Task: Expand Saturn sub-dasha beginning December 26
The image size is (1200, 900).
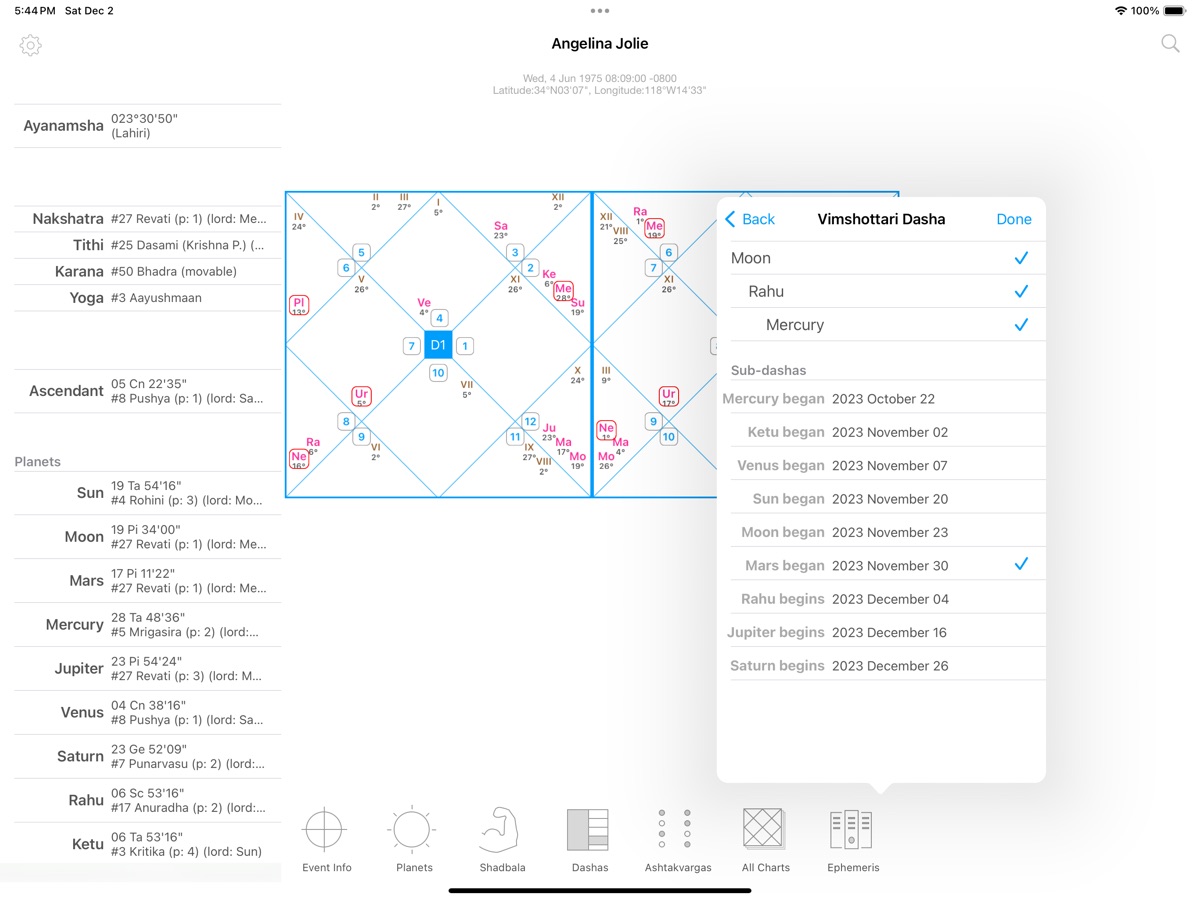Action: point(882,666)
